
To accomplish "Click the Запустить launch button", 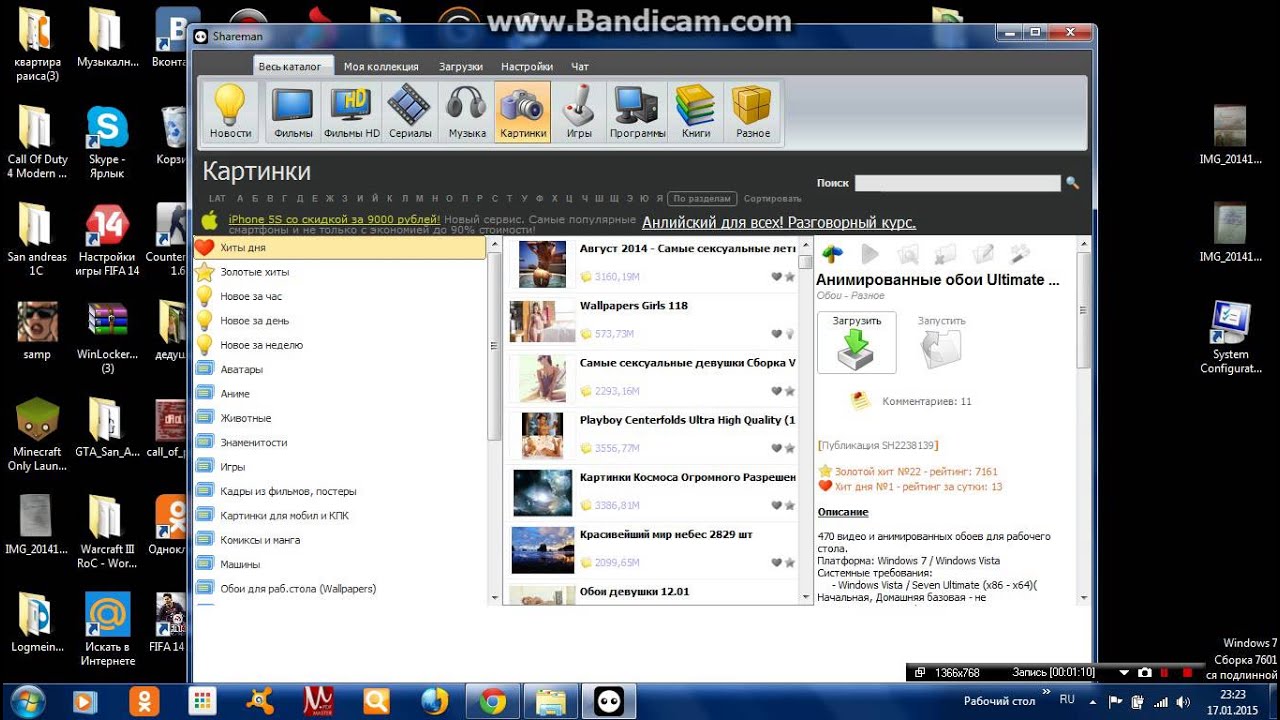I will click(941, 342).
